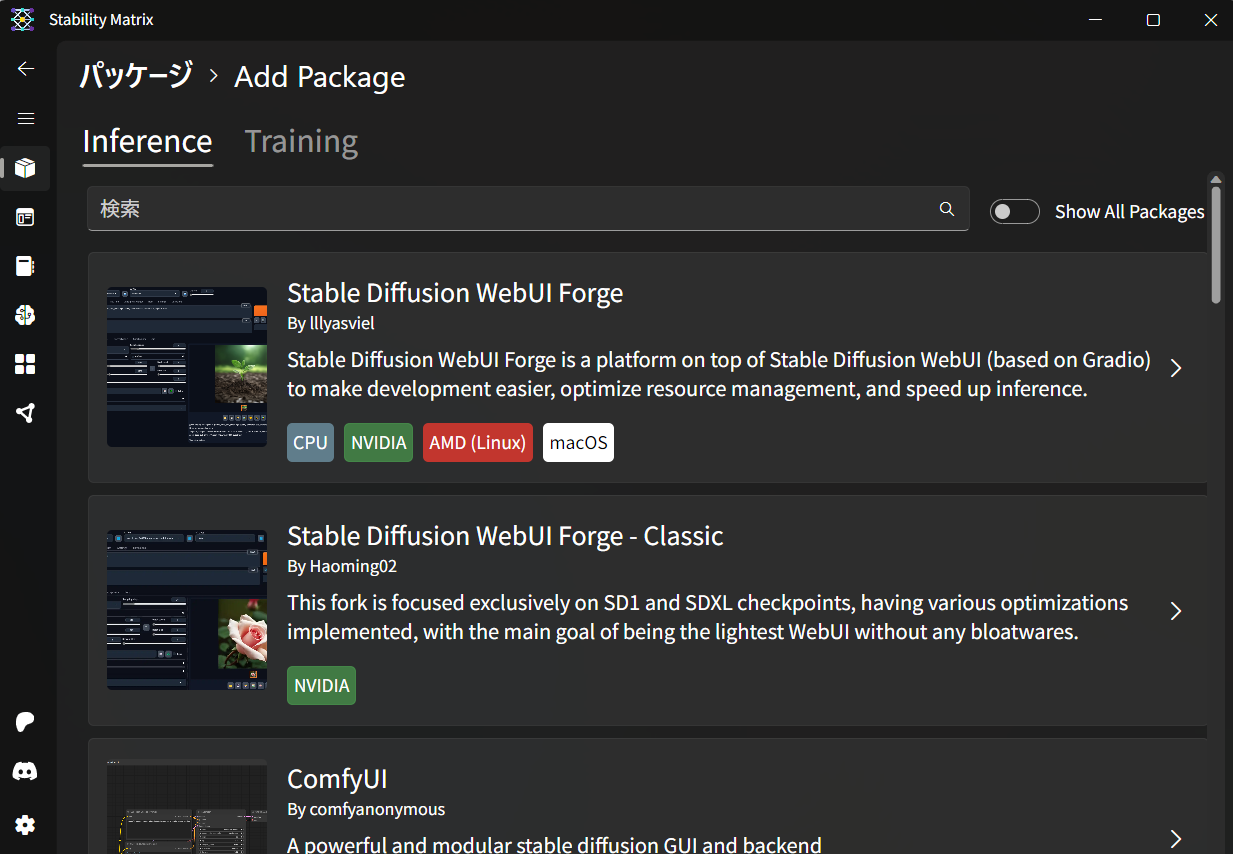1233x854 pixels.
Task: Click the Forge - Classic rose thumbnail
Action: (187, 610)
